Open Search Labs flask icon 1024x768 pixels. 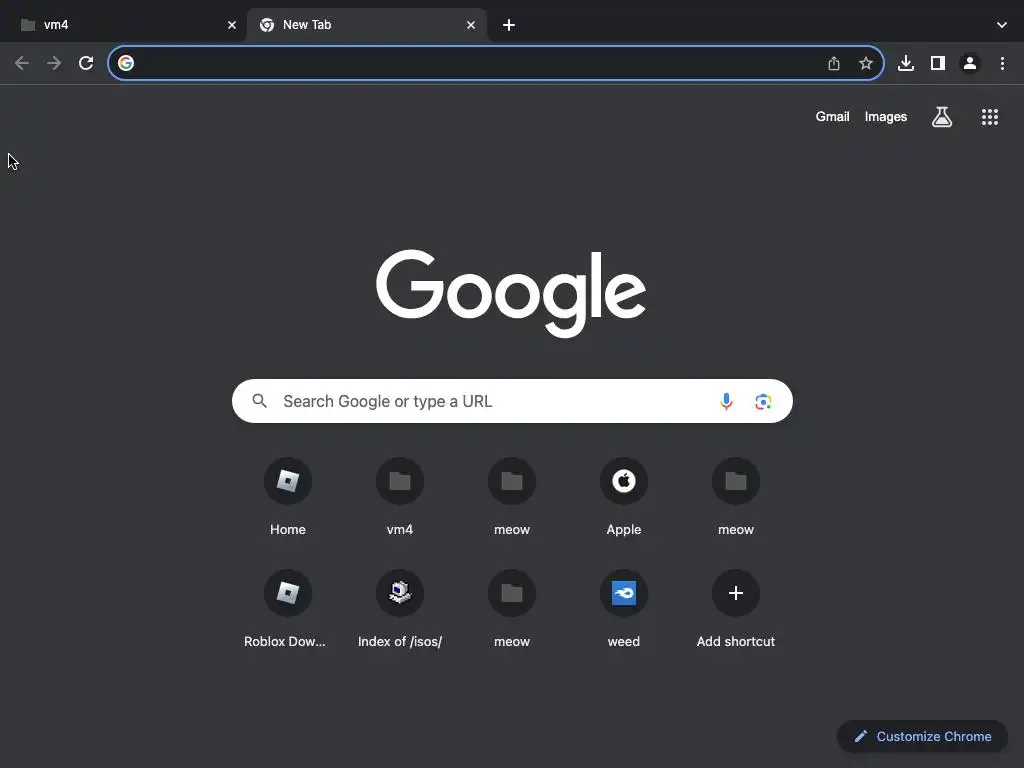coord(942,117)
